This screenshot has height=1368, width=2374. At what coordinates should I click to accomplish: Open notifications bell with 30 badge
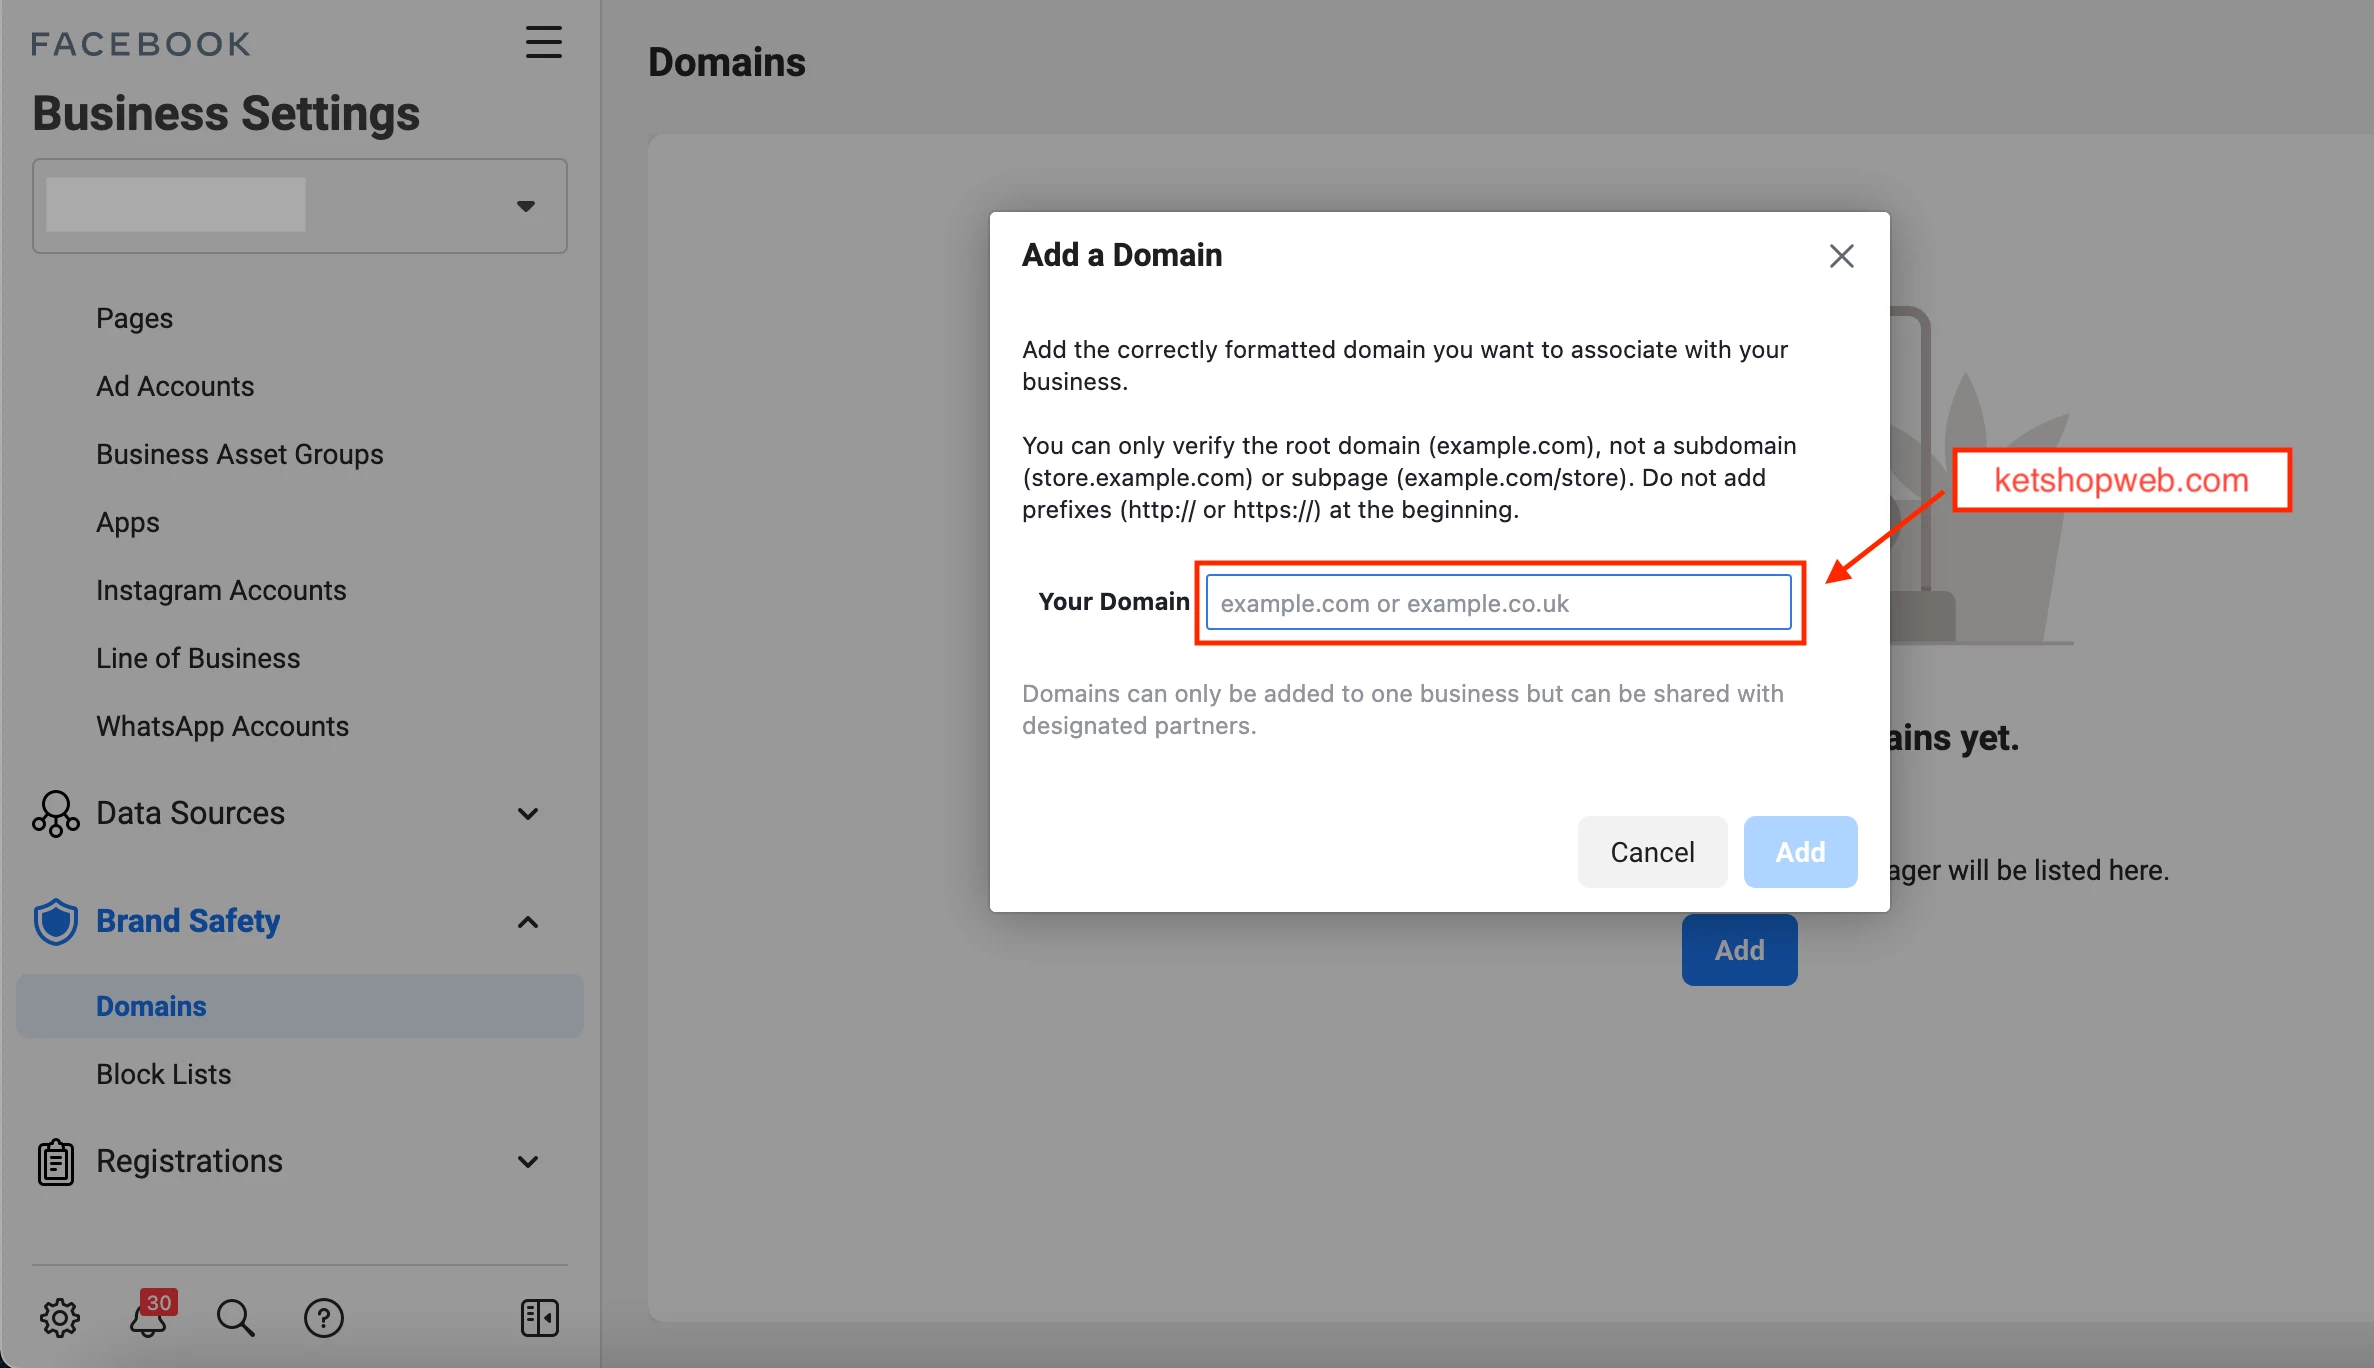click(150, 1315)
